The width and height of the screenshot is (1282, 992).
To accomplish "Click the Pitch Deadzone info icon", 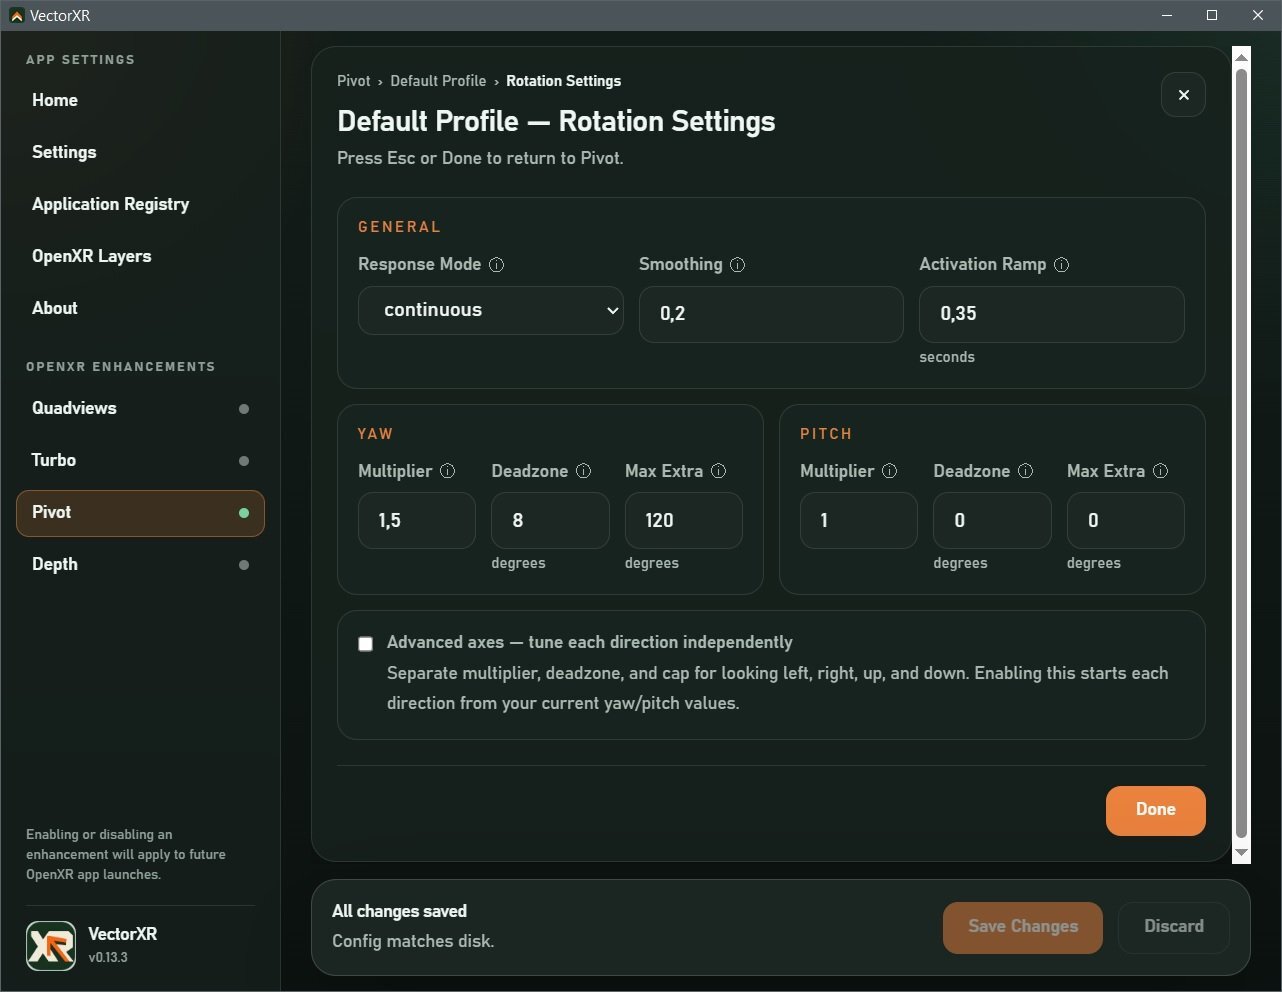I will (x=1025, y=471).
